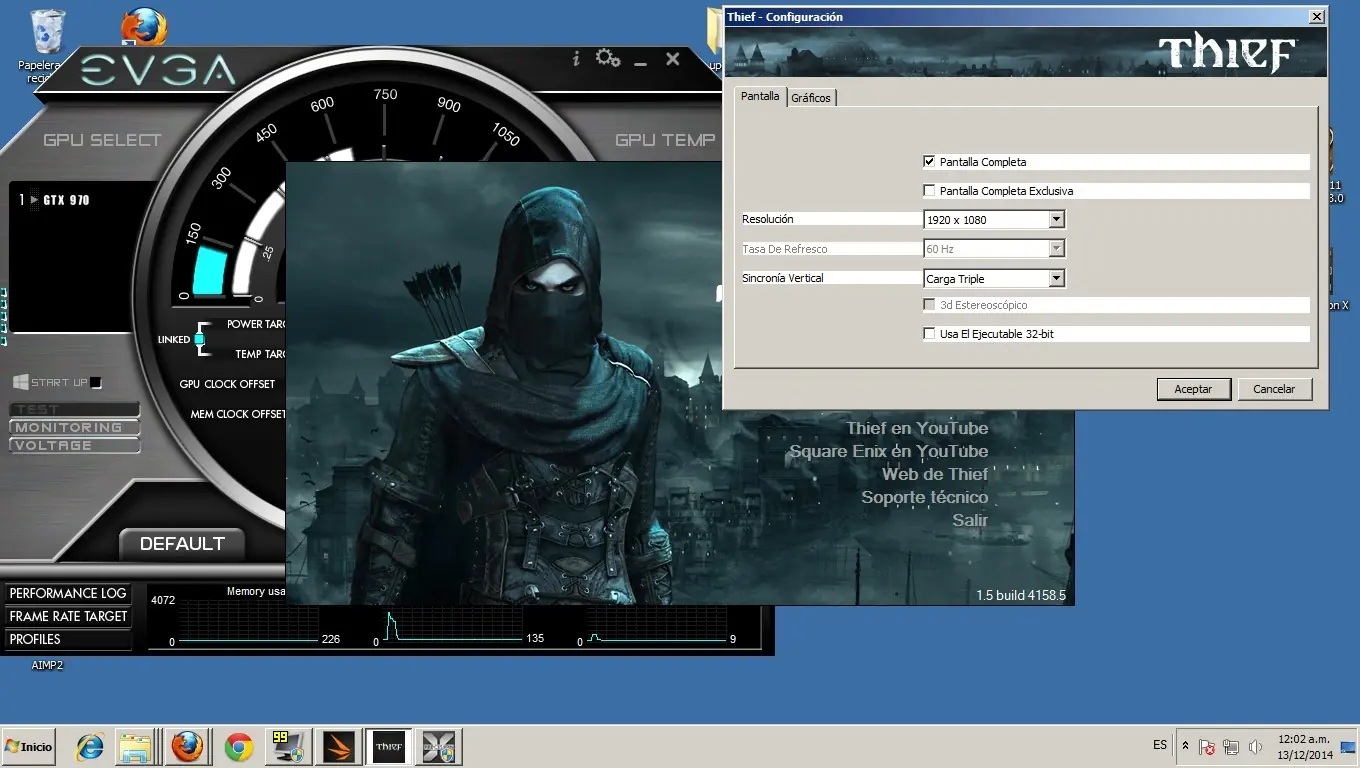
Task: Enable Usa El Ejecutable 32-bit checkbox
Action: (x=930, y=334)
